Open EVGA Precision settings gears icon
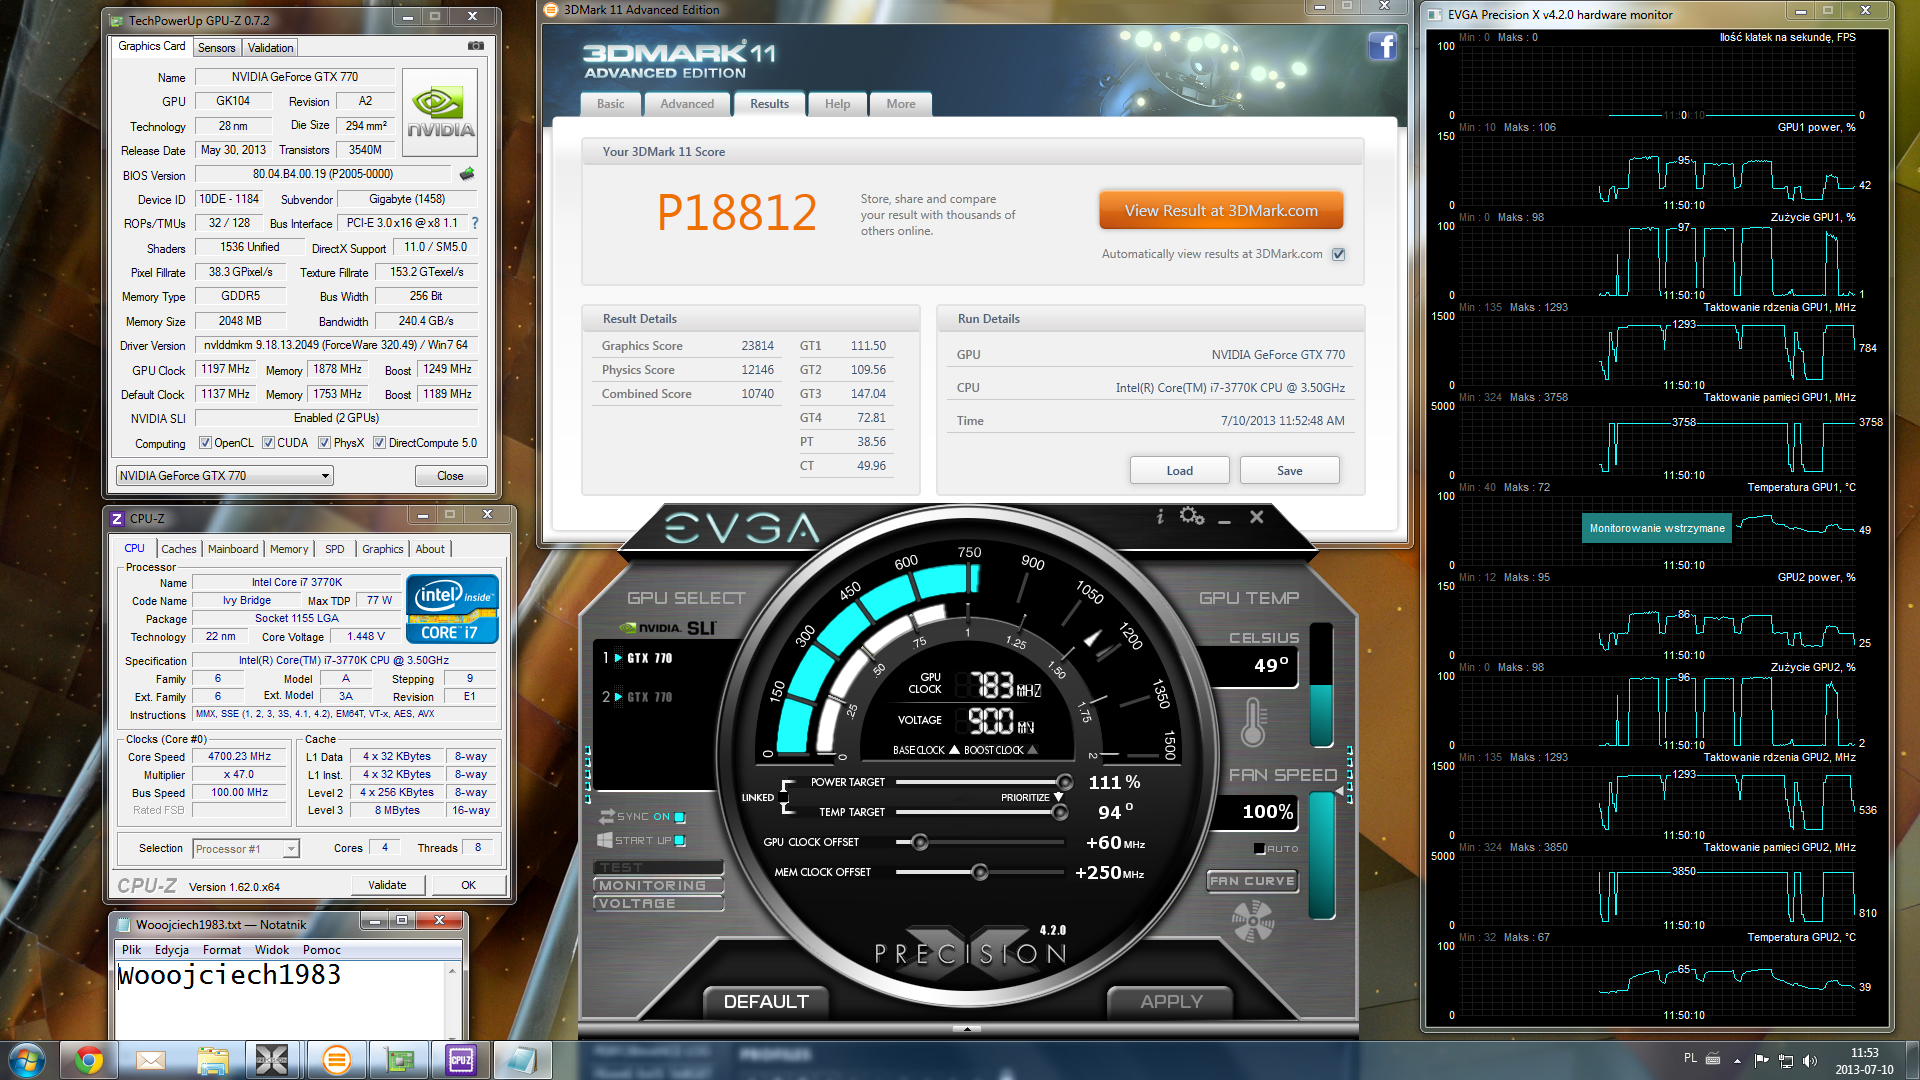The height and width of the screenshot is (1080, 1920). [1192, 516]
